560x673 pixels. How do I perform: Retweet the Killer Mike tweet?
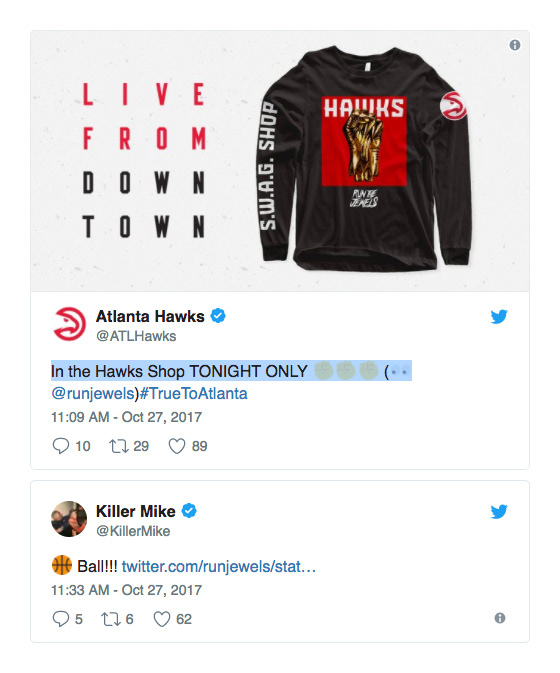(111, 619)
